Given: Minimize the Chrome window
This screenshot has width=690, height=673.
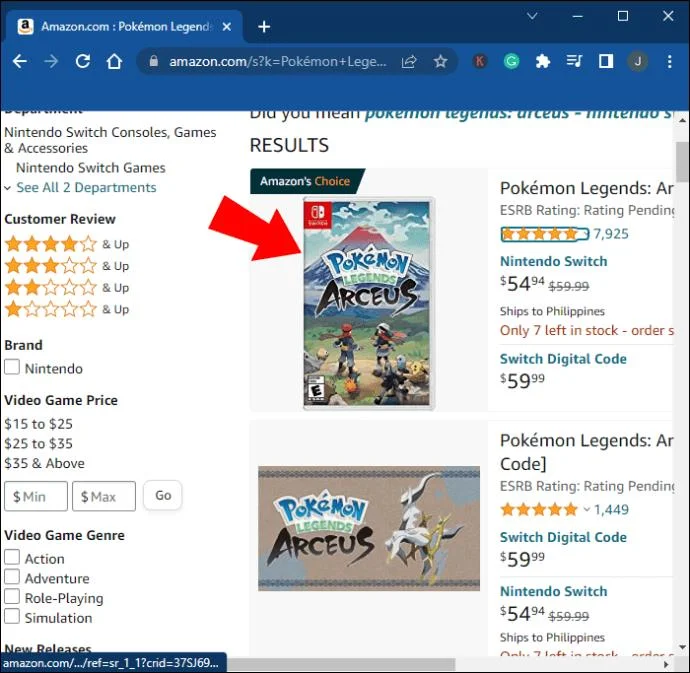Looking at the screenshot, I should point(578,16).
